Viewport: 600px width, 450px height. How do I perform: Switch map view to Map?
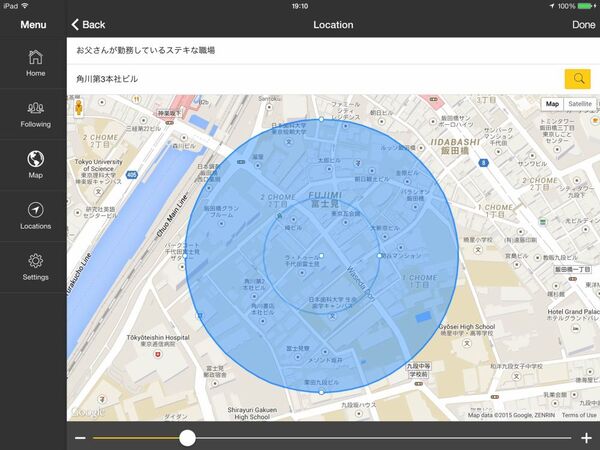click(x=552, y=104)
